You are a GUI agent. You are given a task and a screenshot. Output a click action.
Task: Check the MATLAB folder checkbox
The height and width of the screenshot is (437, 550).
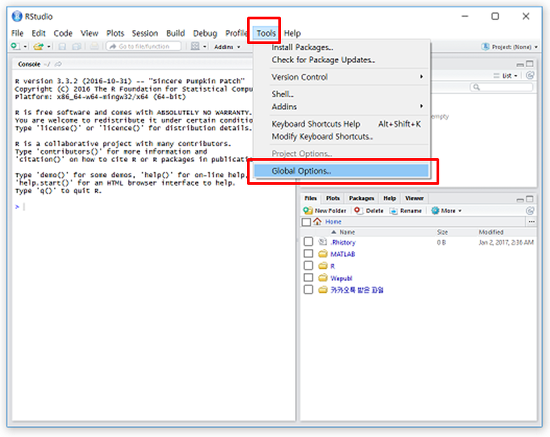[x=308, y=254]
